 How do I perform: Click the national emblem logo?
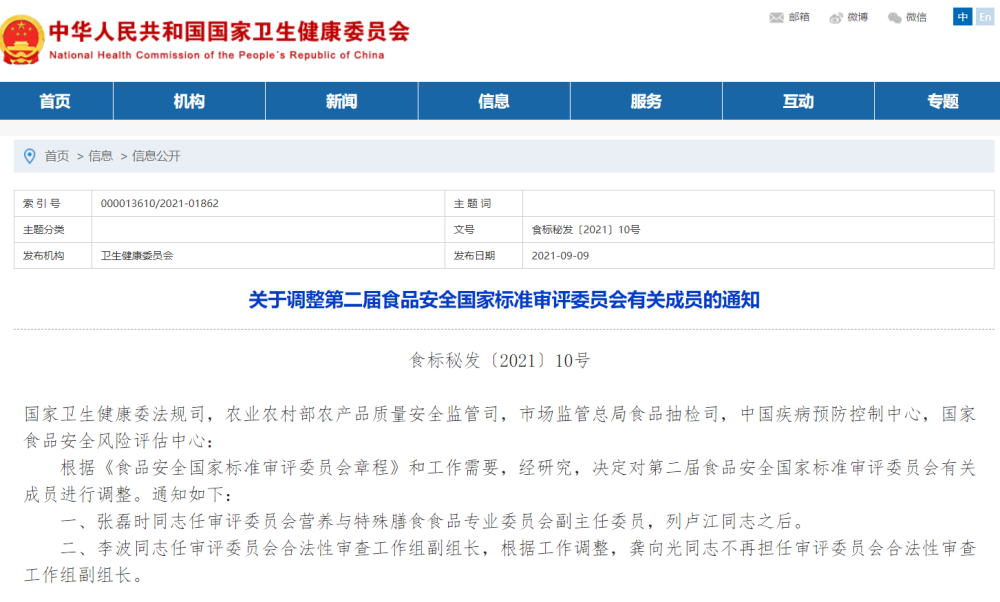[x=22, y=40]
